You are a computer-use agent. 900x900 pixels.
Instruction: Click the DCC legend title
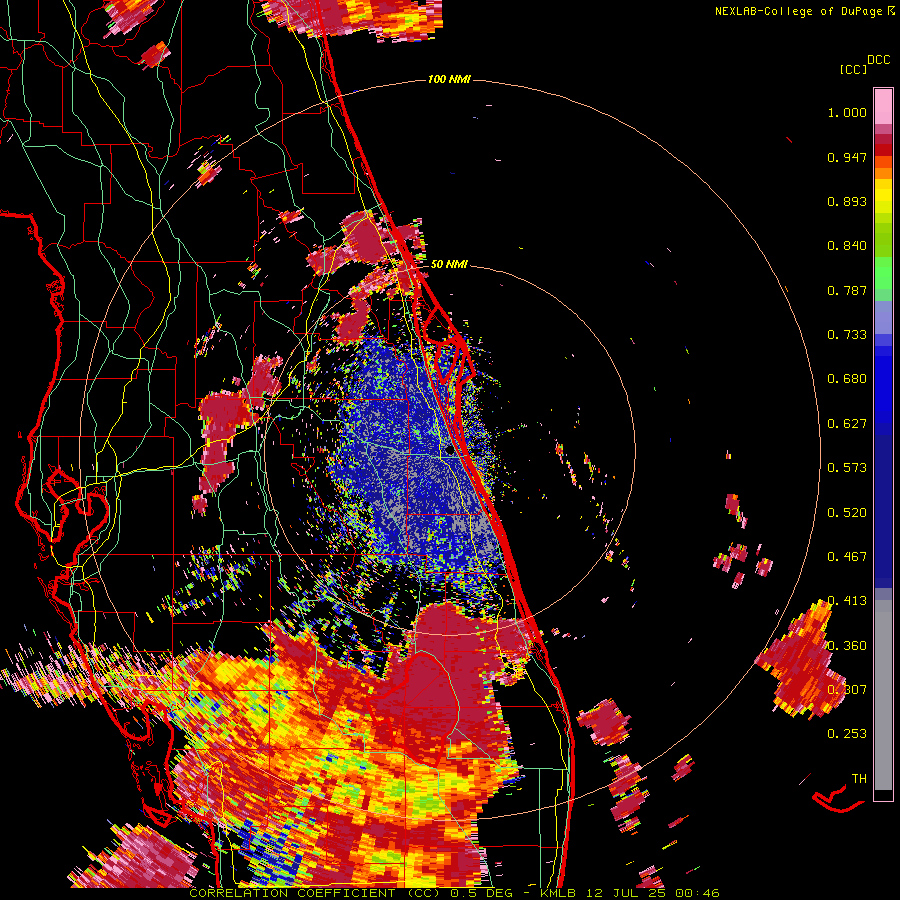click(x=879, y=60)
